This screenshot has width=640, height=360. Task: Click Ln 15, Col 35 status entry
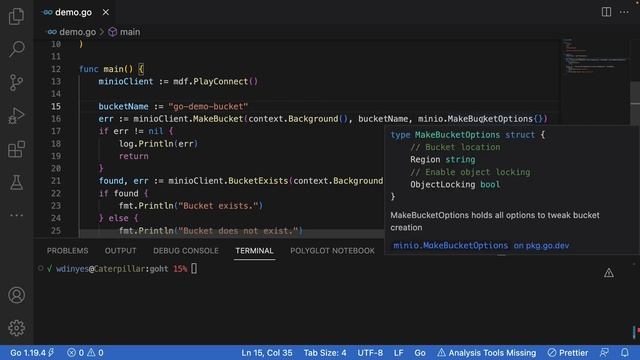click(x=267, y=353)
